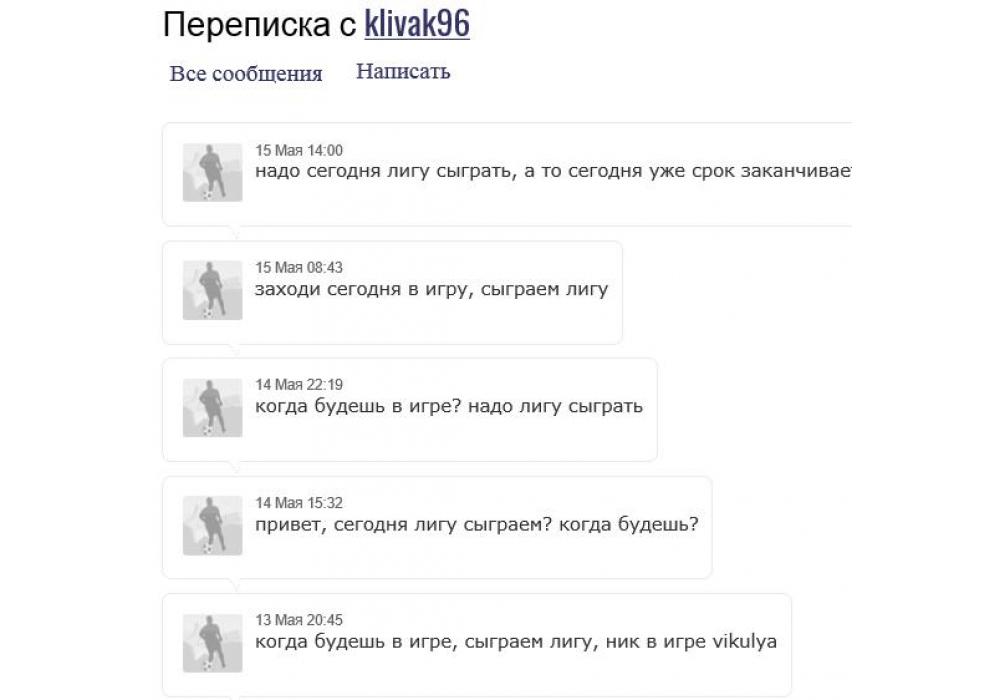Click the 13 Мая 20:45 timestamp

(299, 620)
